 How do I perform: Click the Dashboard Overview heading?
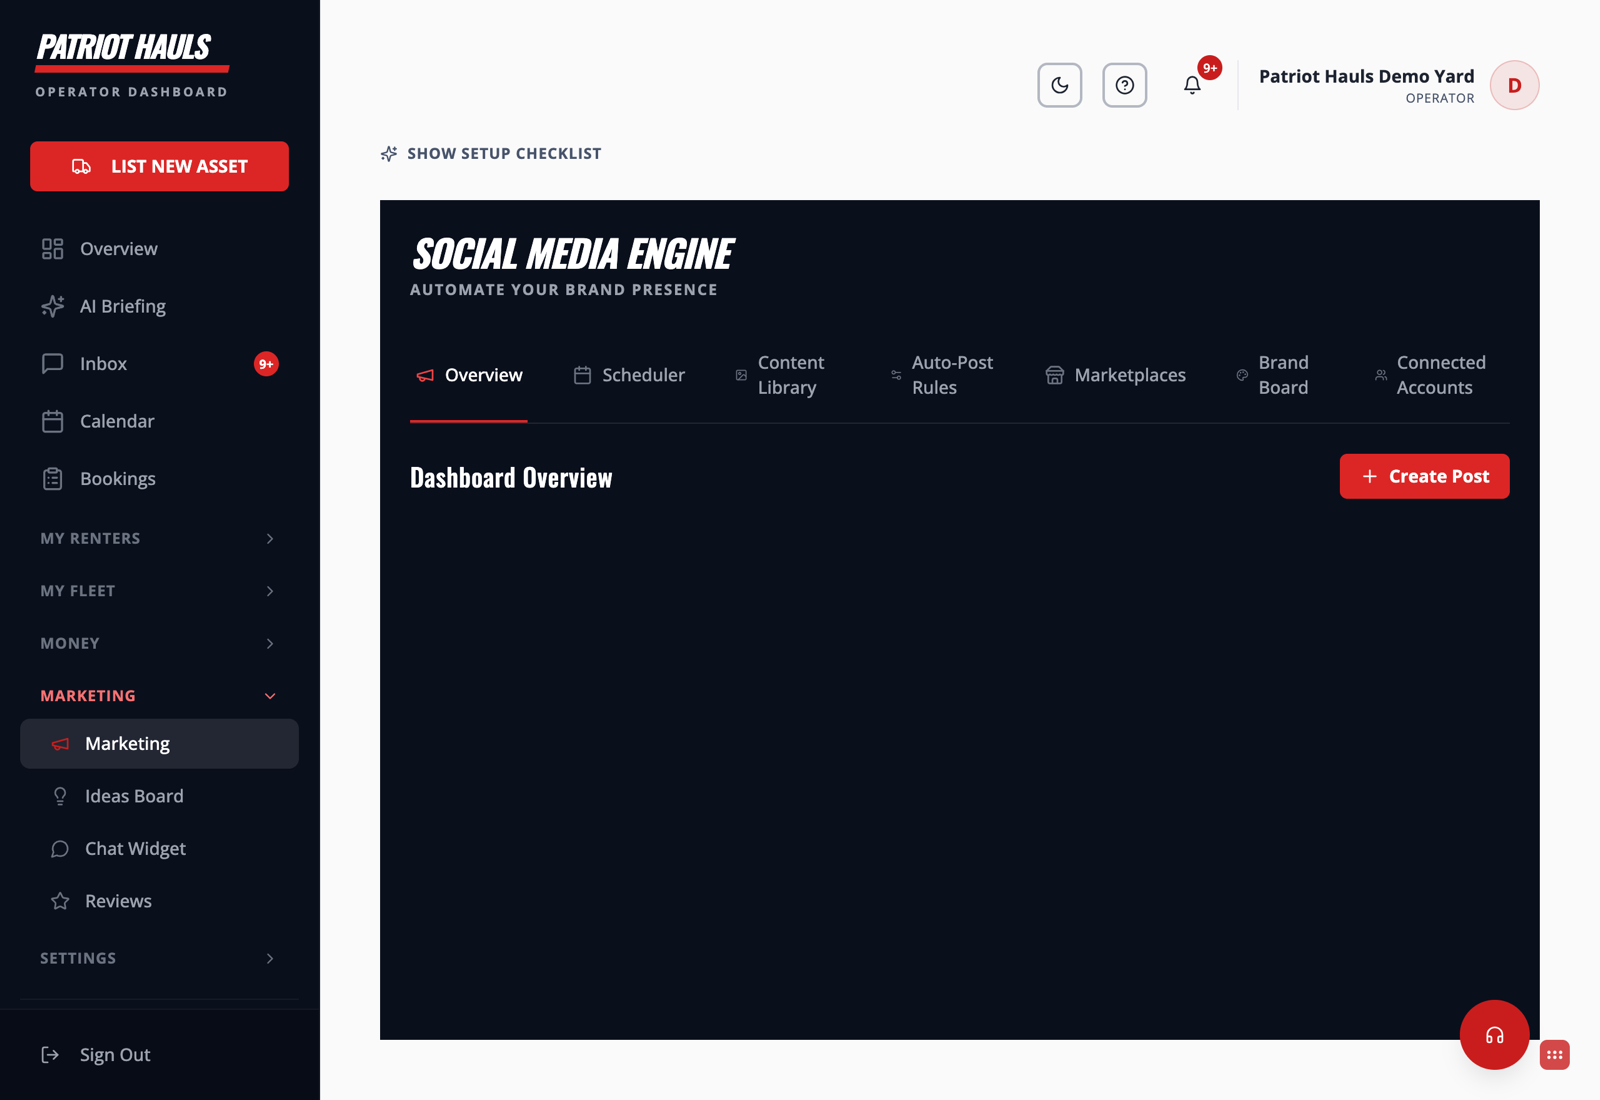pos(511,478)
